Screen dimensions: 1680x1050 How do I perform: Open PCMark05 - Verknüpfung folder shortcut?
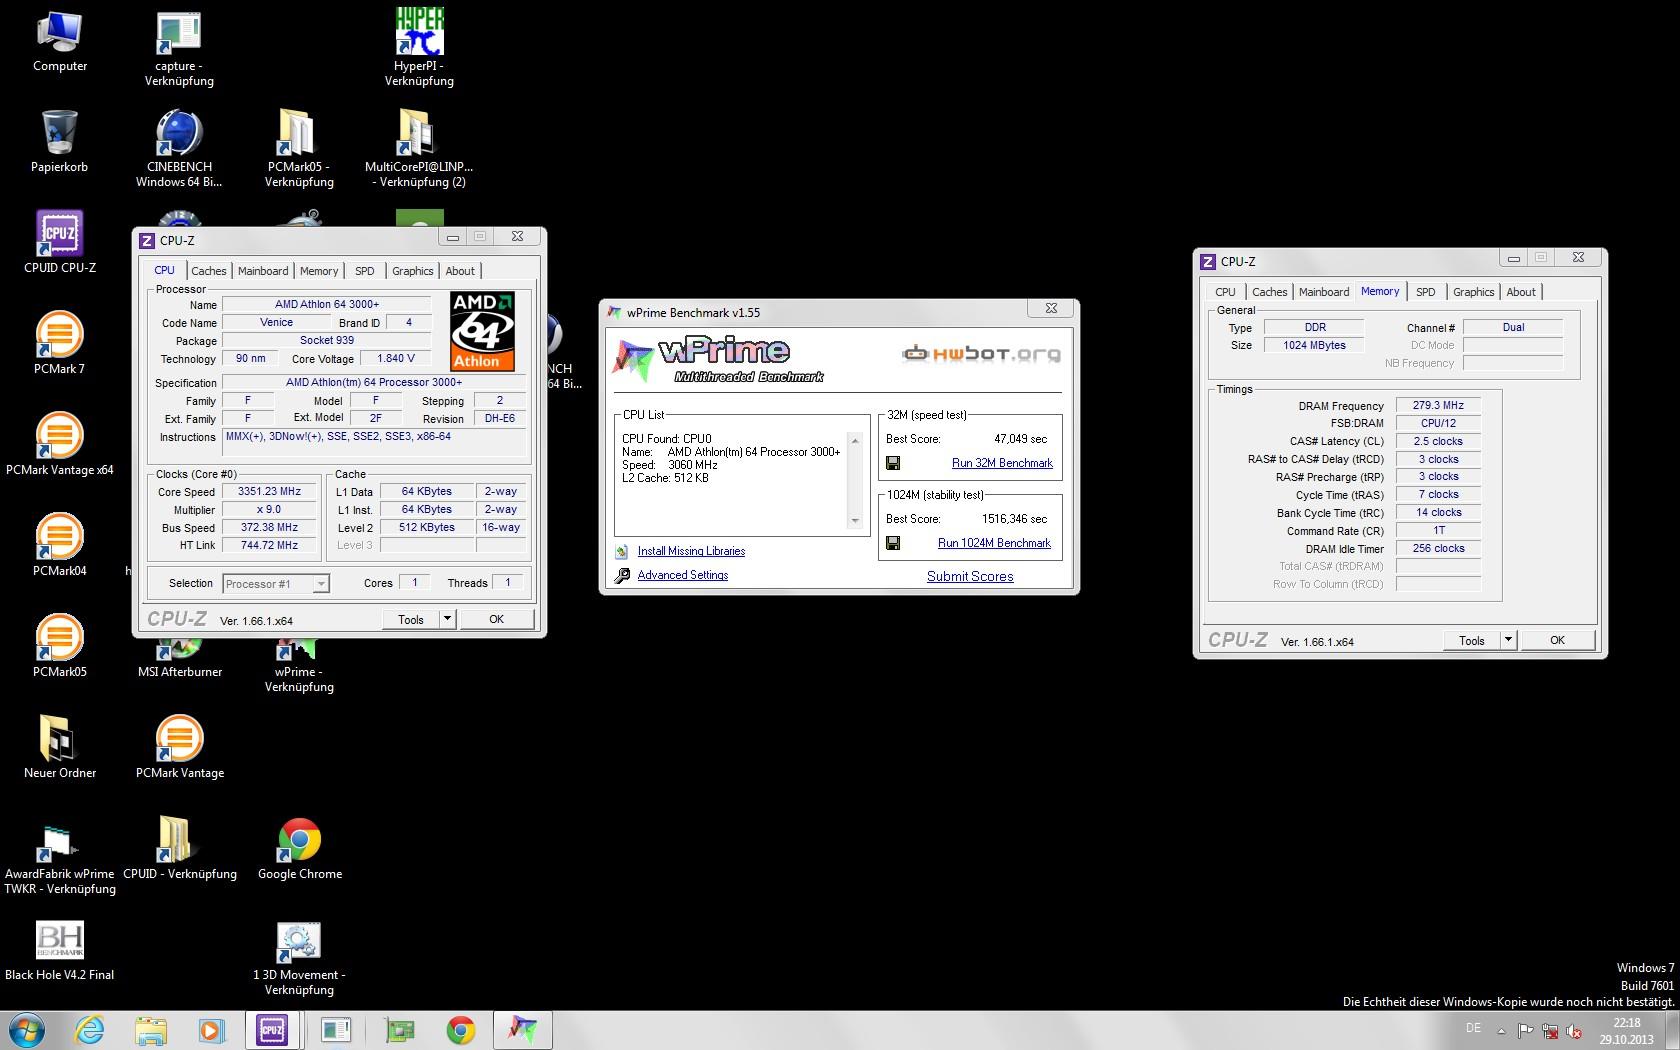(x=299, y=149)
